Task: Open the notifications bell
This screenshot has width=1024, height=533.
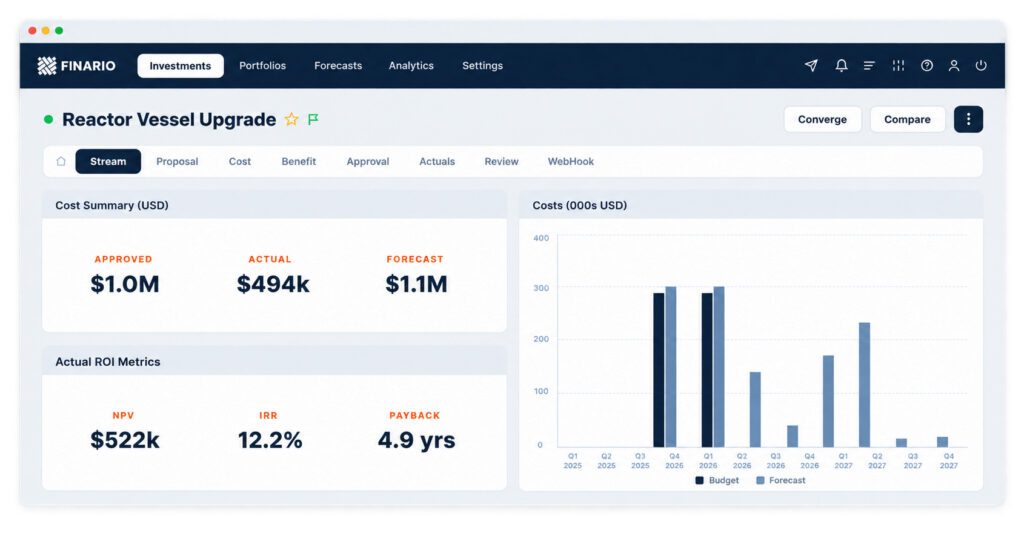Action: coord(841,65)
